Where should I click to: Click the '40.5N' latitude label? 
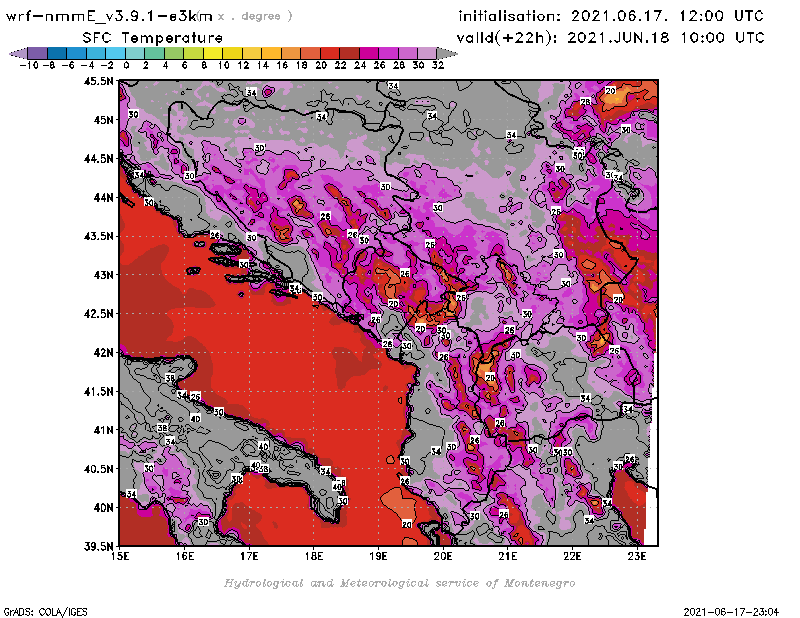point(98,469)
